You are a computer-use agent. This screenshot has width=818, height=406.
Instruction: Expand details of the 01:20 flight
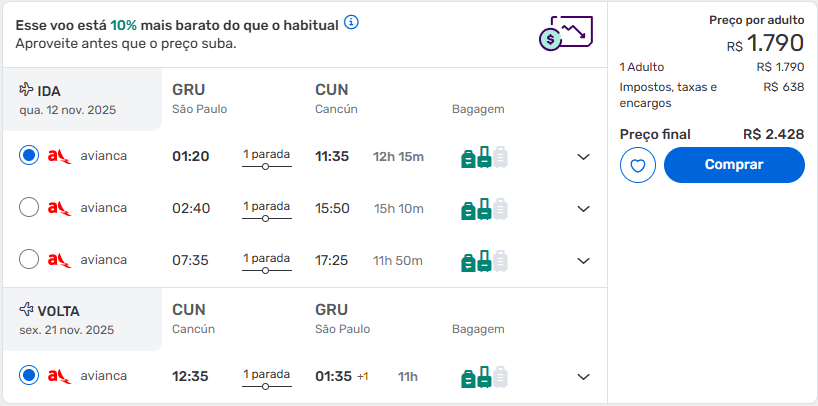pos(584,157)
